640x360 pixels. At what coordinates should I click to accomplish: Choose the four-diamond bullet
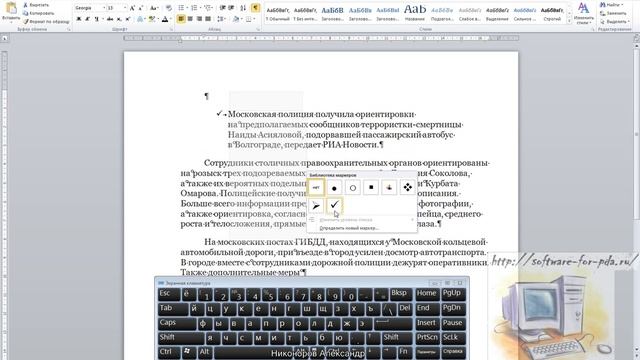(x=408, y=188)
